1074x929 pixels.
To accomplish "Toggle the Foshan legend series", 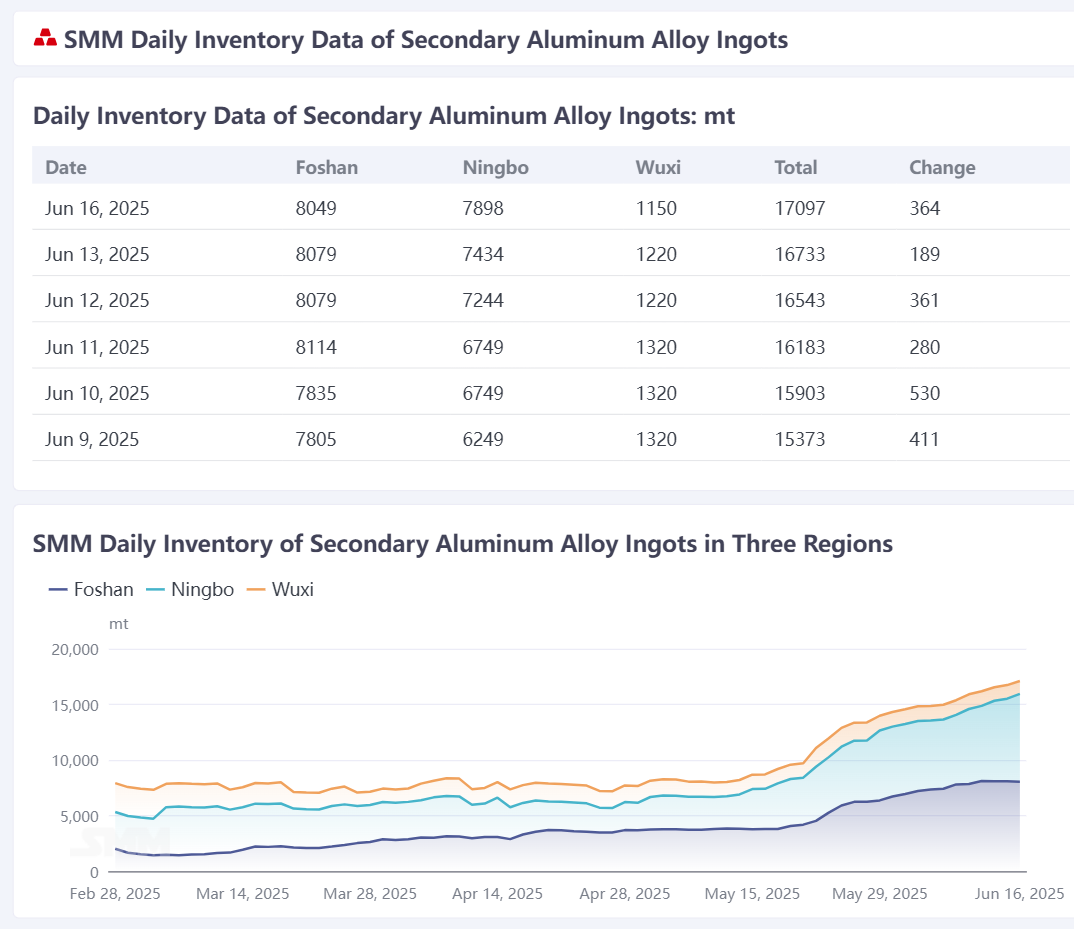I will click(x=91, y=589).
